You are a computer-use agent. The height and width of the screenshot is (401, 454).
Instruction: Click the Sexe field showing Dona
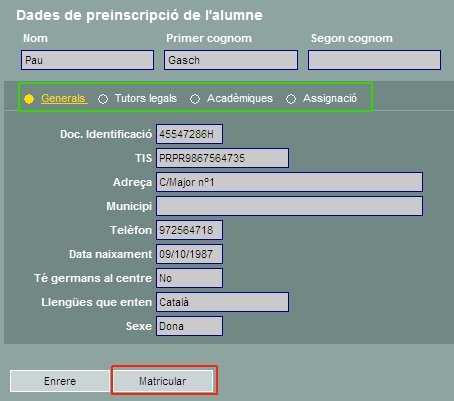point(189,326)
